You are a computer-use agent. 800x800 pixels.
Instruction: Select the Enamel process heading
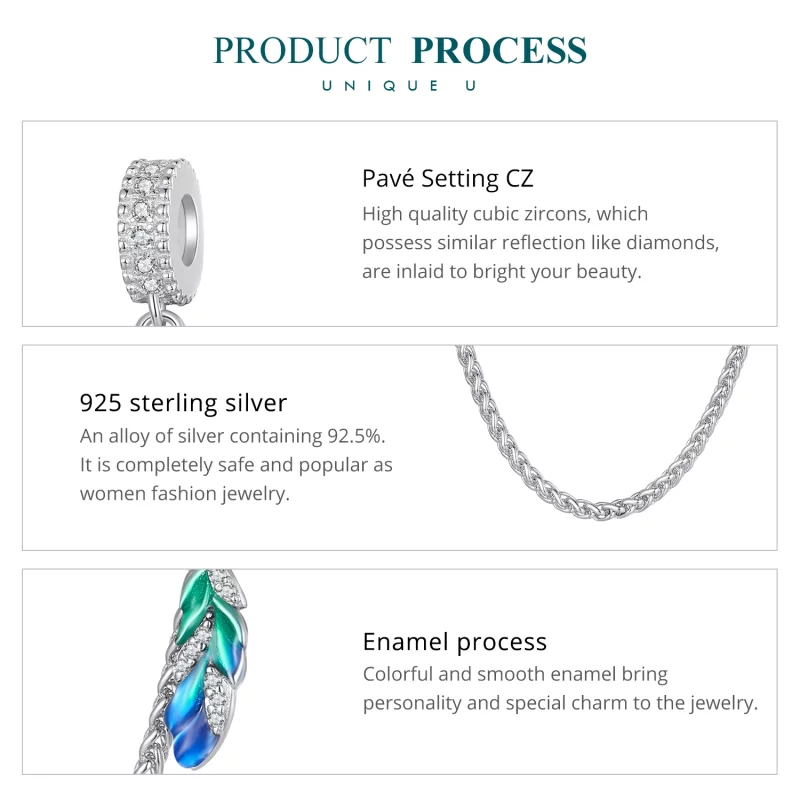coord(455,642)
